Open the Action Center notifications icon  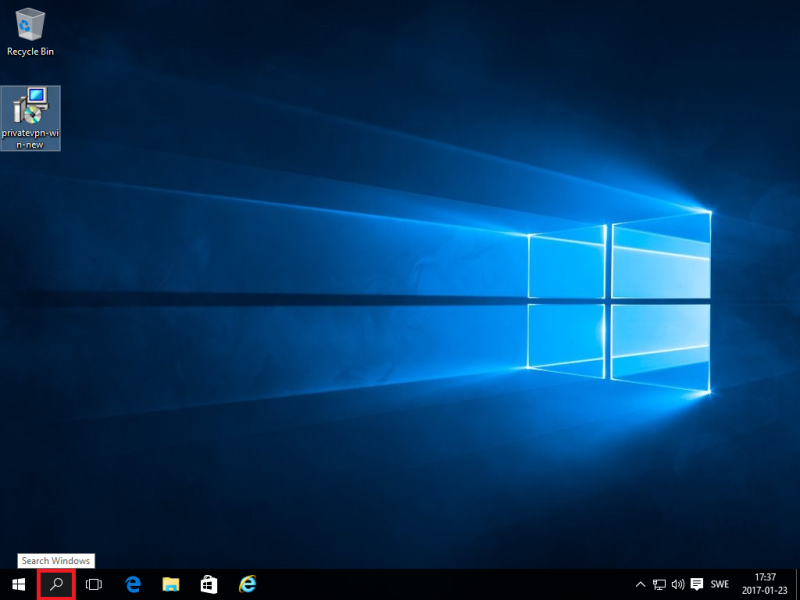click(x=695, y=584)
